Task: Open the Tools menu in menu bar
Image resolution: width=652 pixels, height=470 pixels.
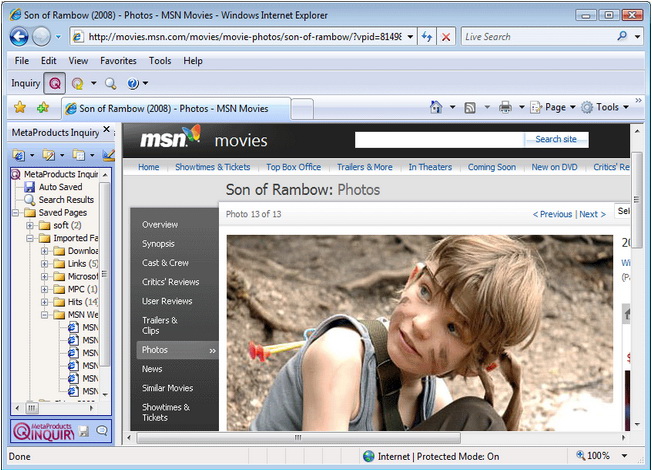Action: 160,61
